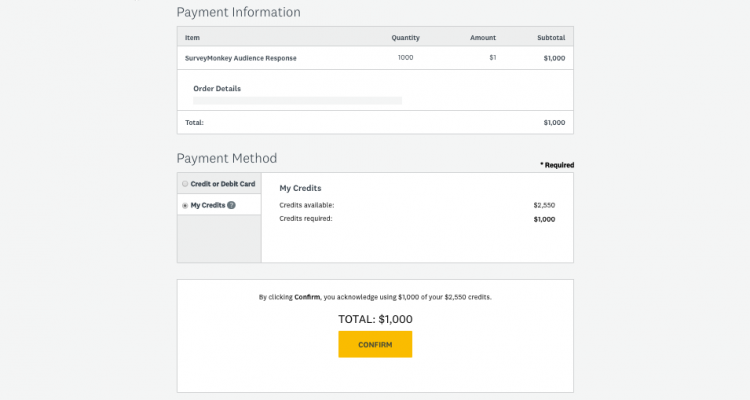Screen dimensions: 750x400
Task: Click the 1000 quantity value
Action: (405, 58)
